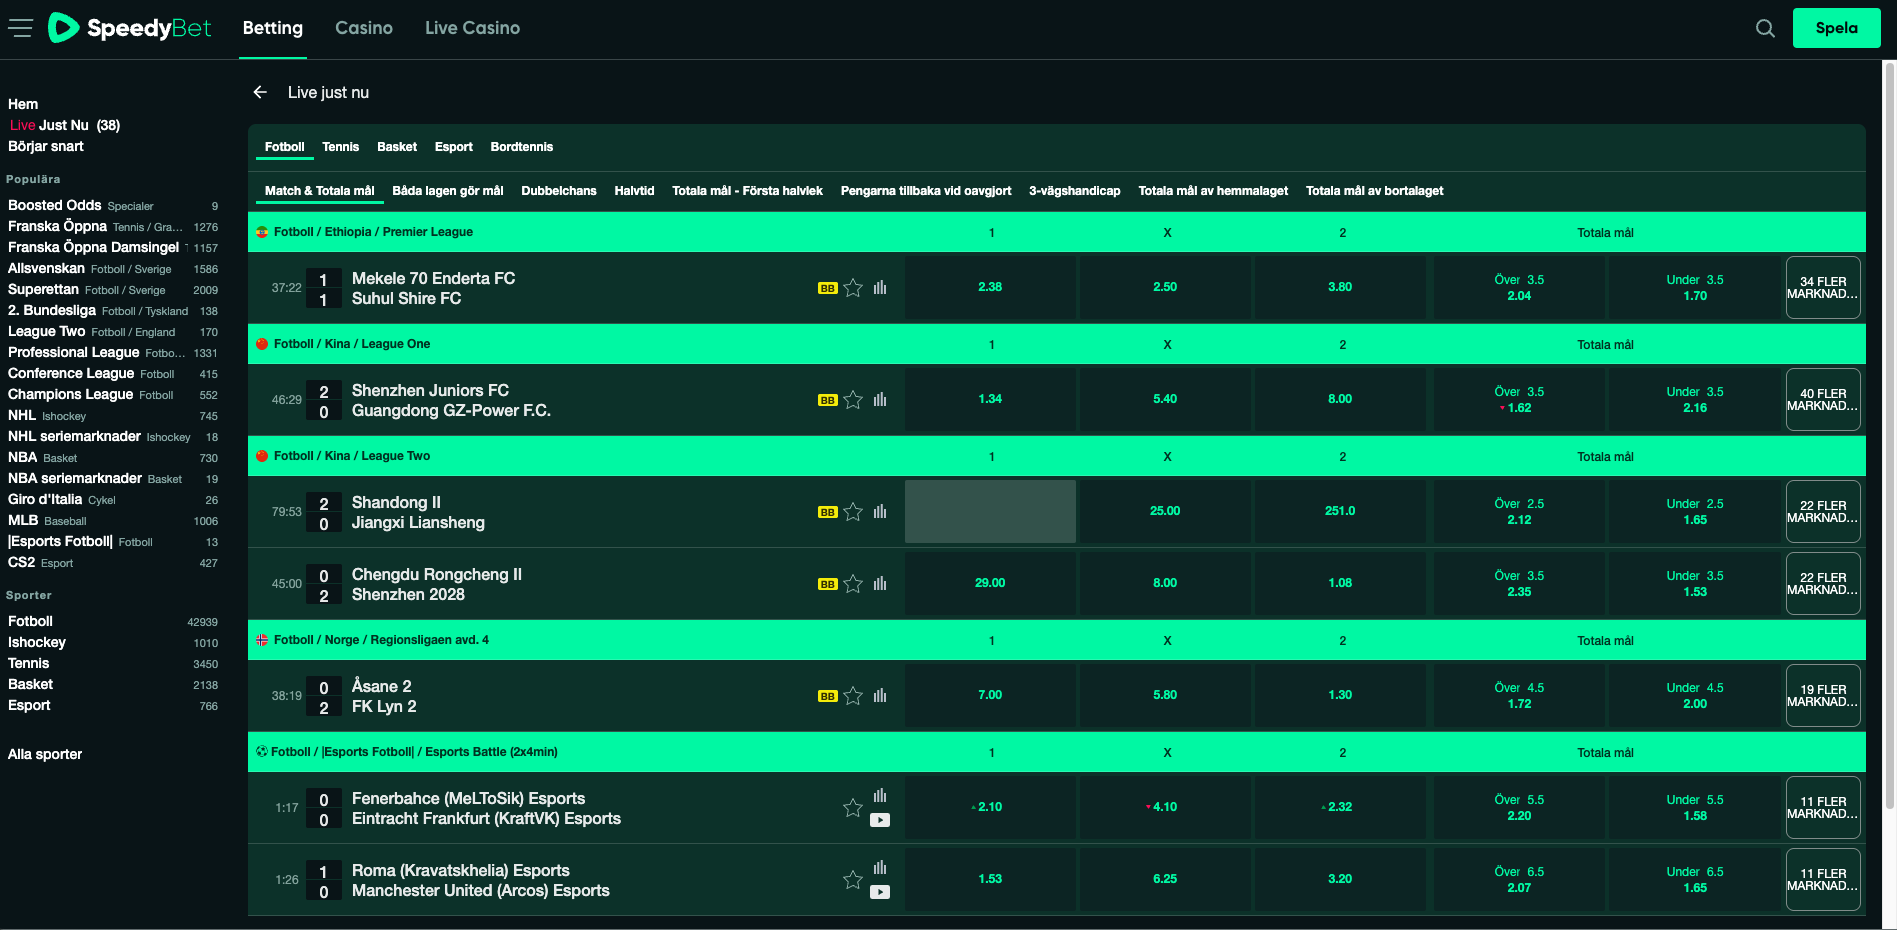1897x930 pixels.
Task: Choose the Halvtid market tab
Action: pyautogui.click(x=634, y=191)
